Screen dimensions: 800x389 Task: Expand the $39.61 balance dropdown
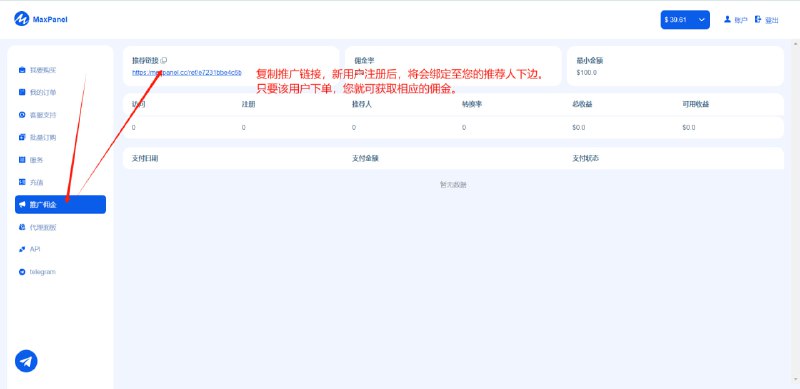tap(685, 19)
